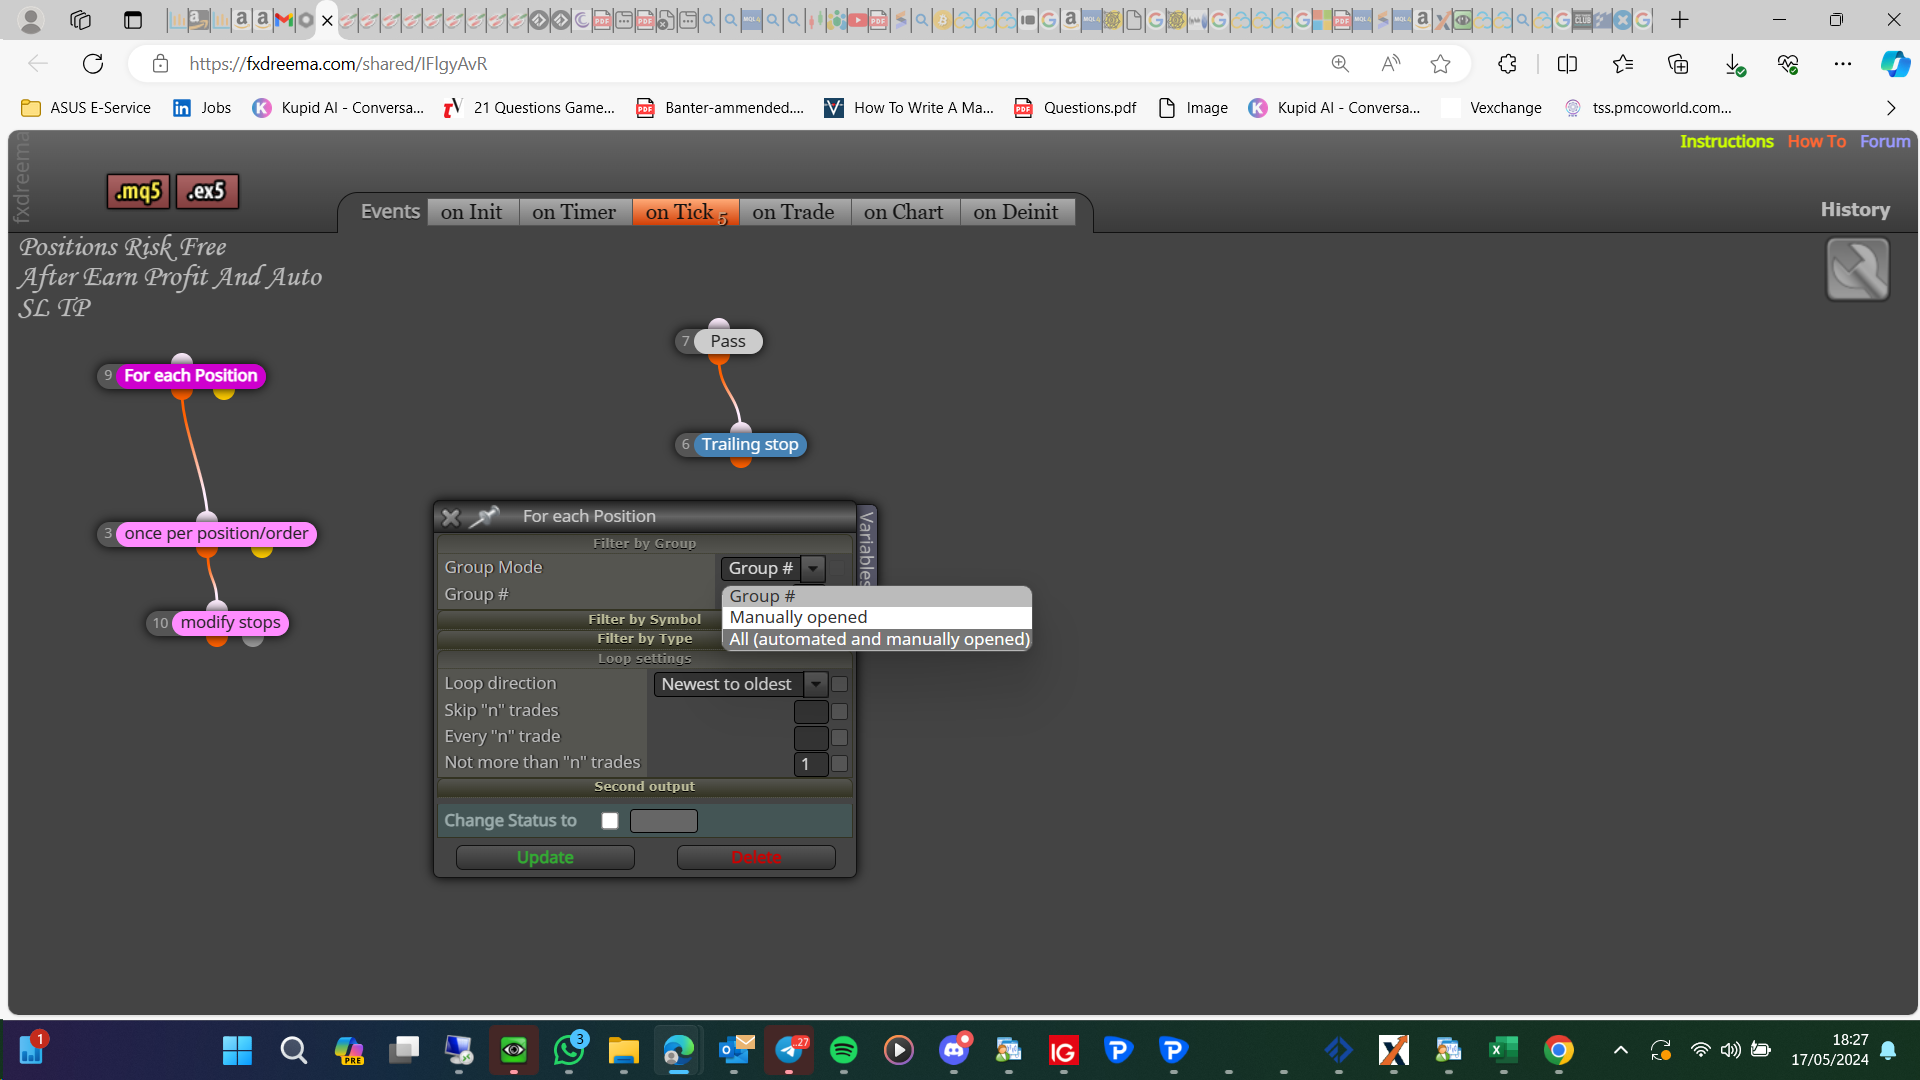Image resolution: width=1920 pixels, height=1080 pixels.
Task: Pin the For each Position dialog
Action: tap(485, 516)
